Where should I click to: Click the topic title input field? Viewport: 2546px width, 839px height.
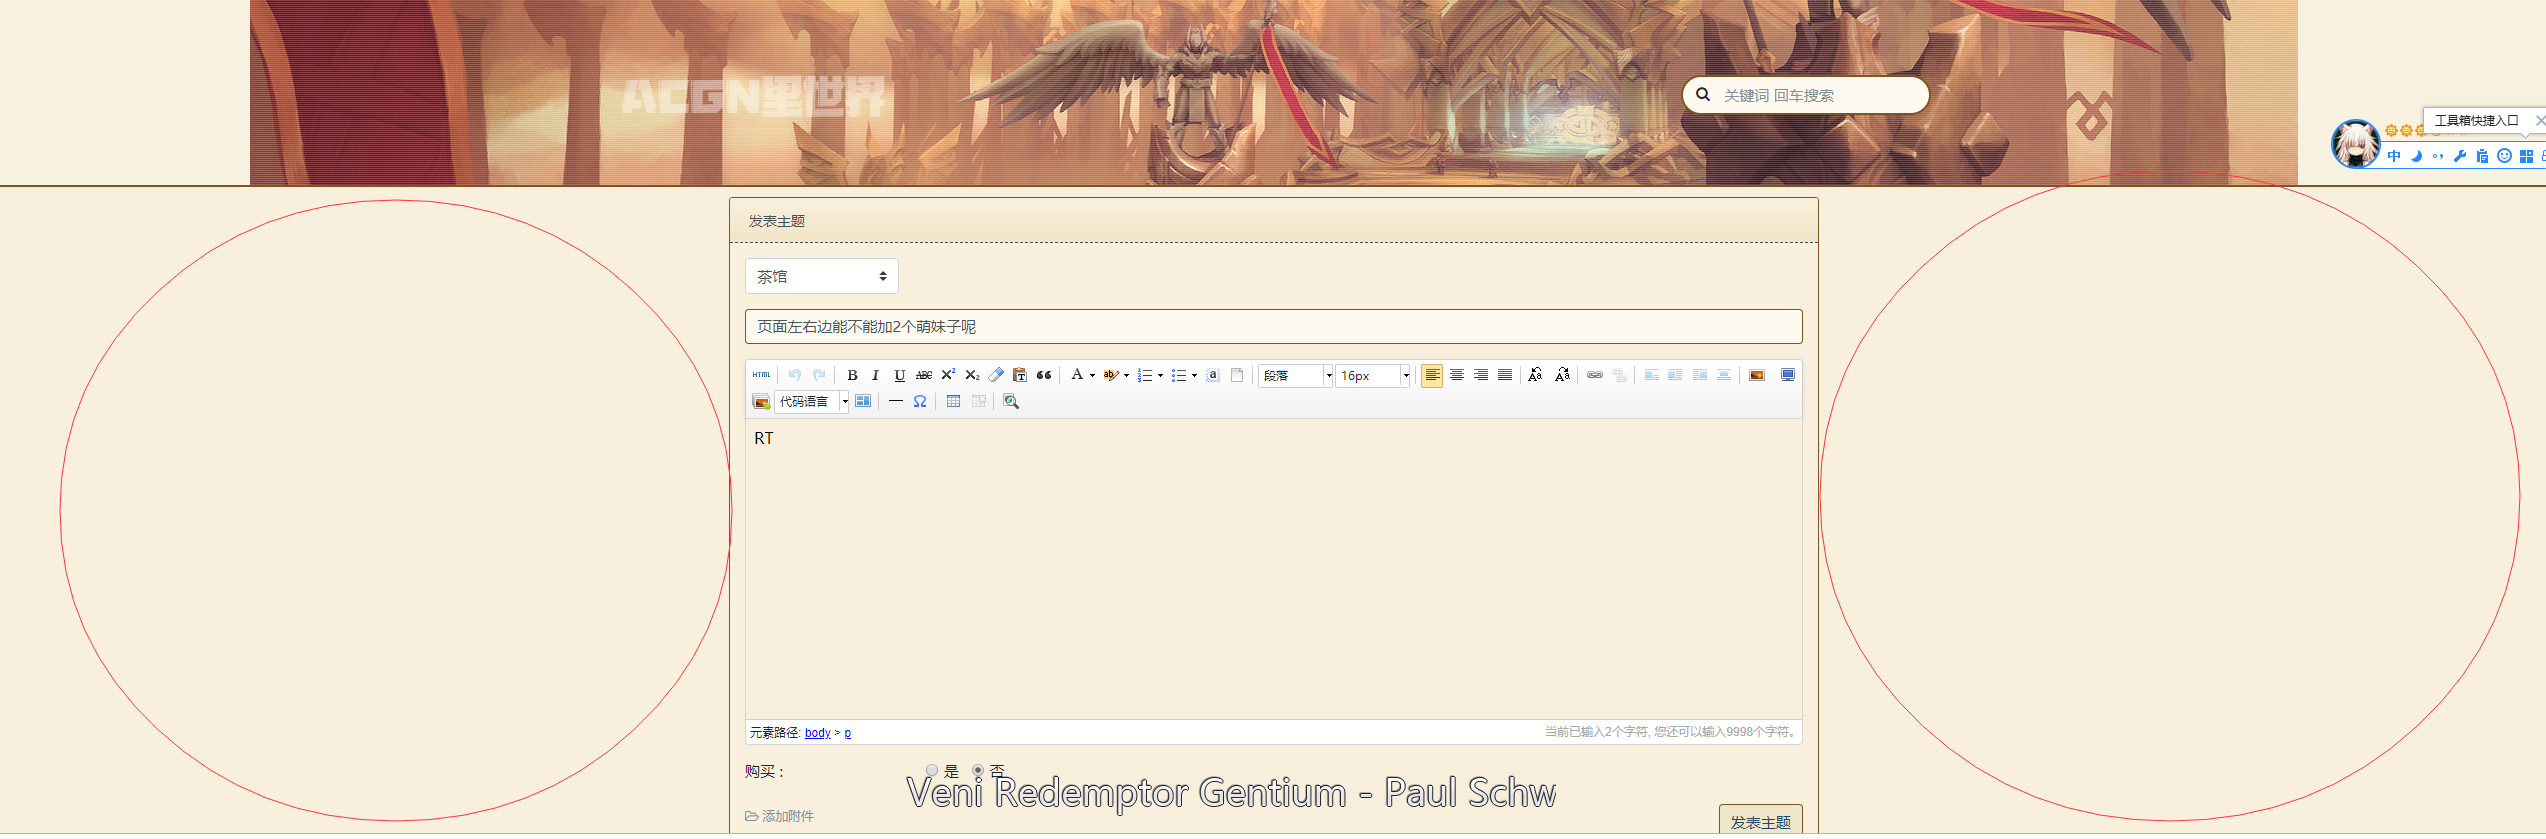[1273, 326]
